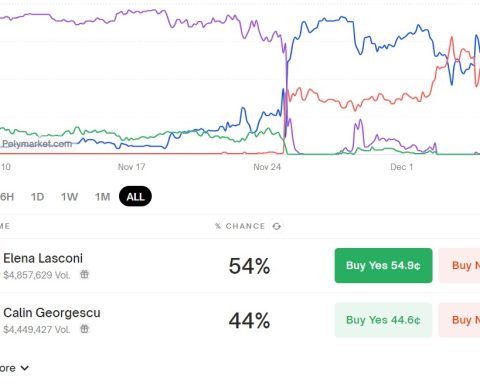480x384 pixels.
Task: Select the 6H time range
Action: (x=7, y=197)
